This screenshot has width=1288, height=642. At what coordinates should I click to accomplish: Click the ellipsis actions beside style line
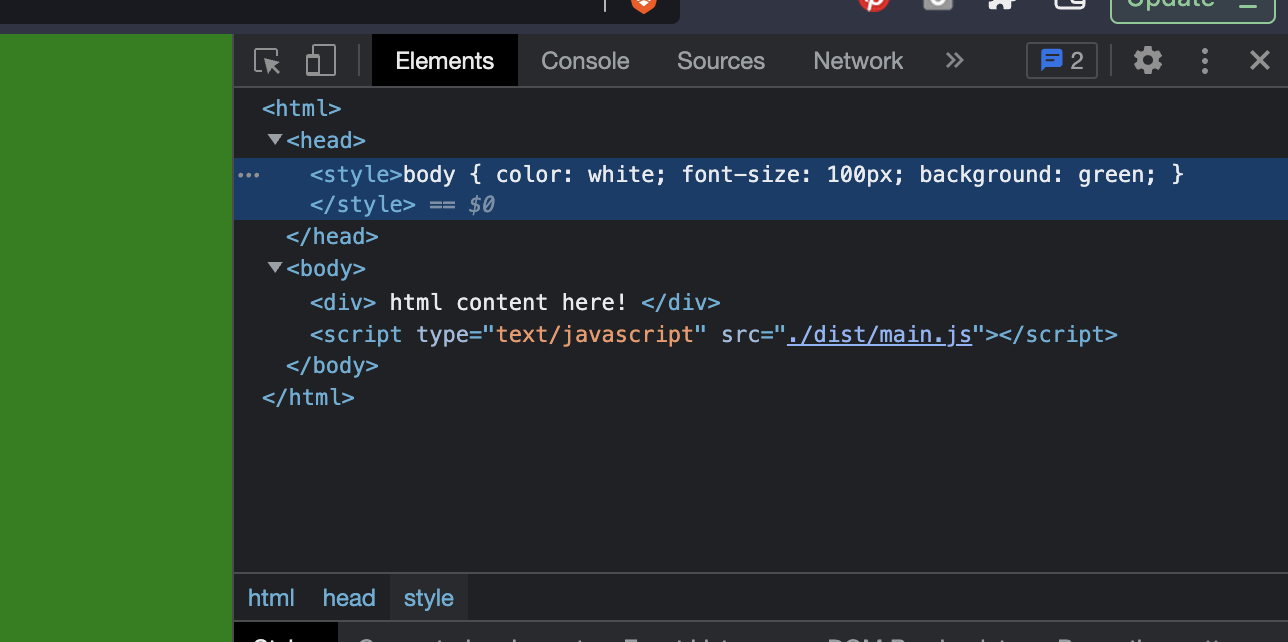(x=249, y=175)
